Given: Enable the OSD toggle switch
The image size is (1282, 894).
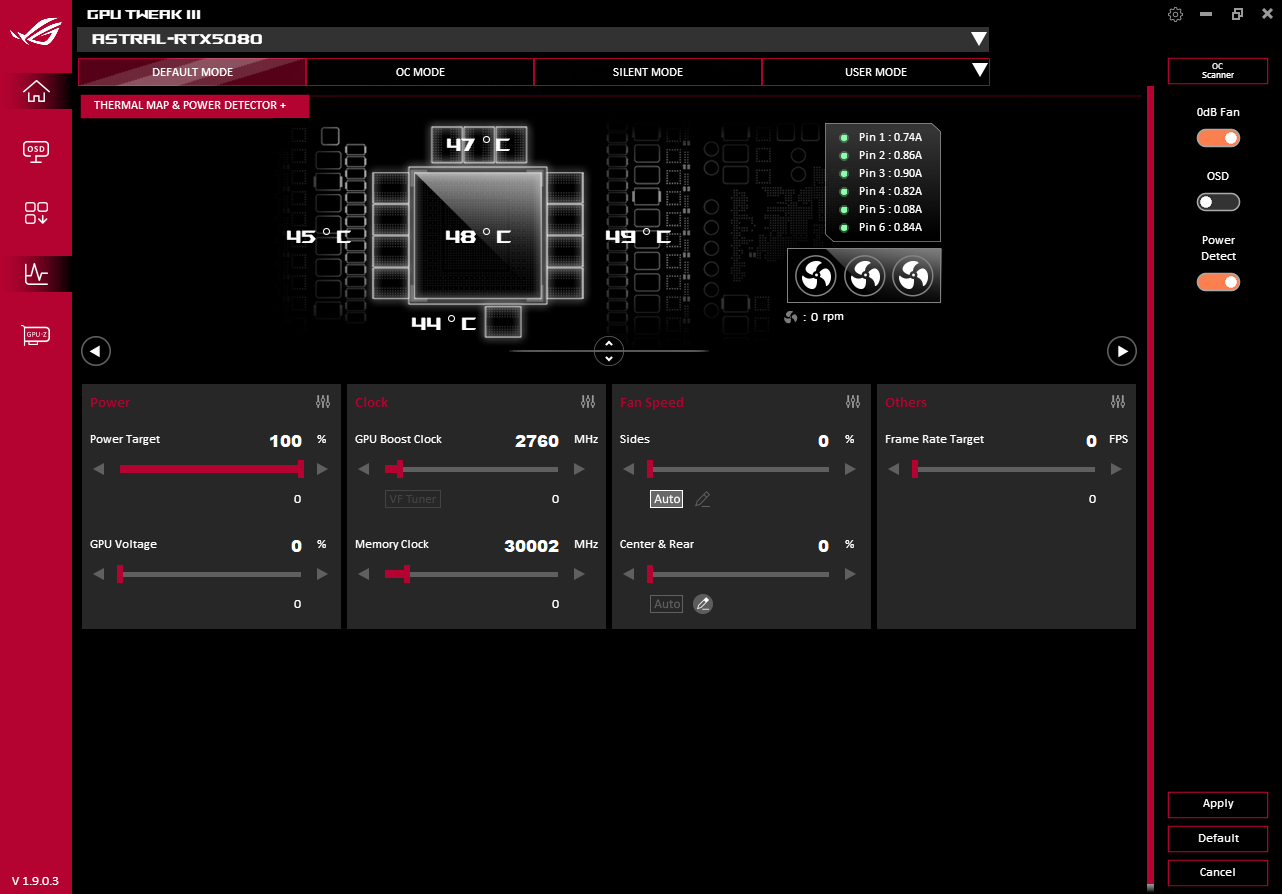Looking at the screenshot, I should click(x=1218, y=202).
